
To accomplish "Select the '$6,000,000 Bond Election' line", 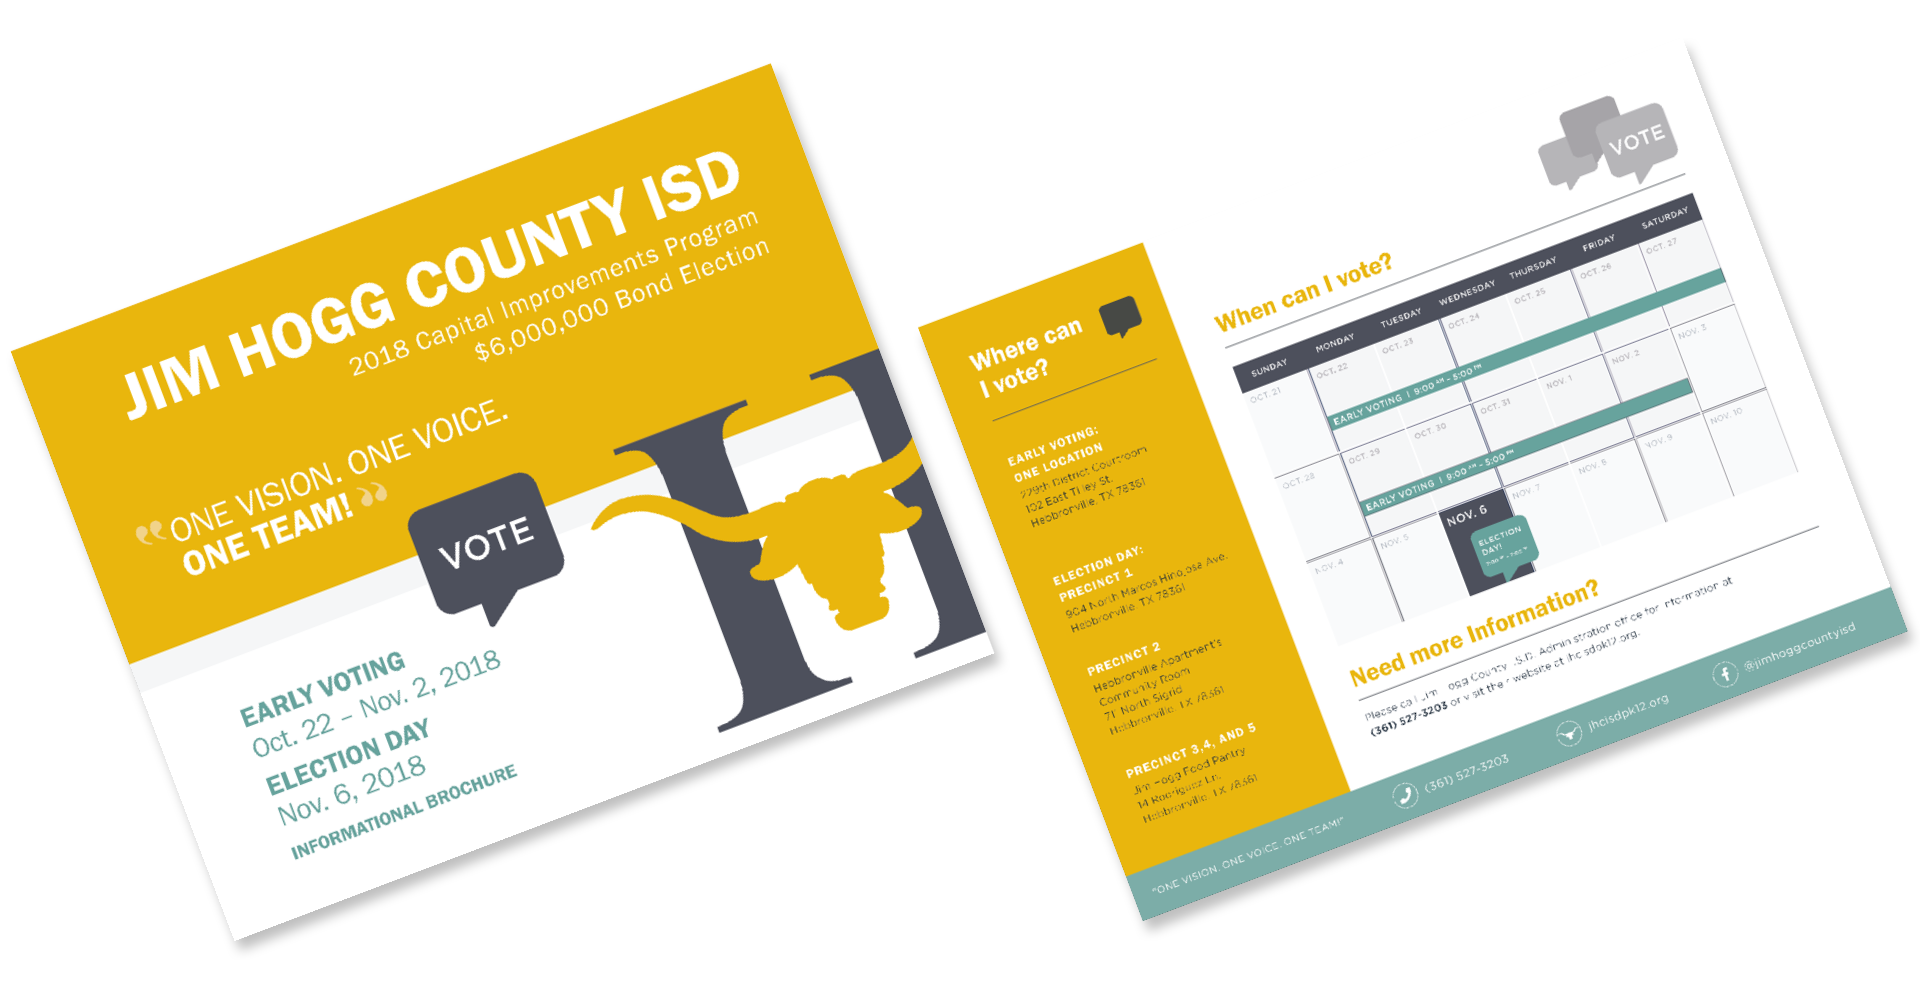I will [x=622, y=299].
